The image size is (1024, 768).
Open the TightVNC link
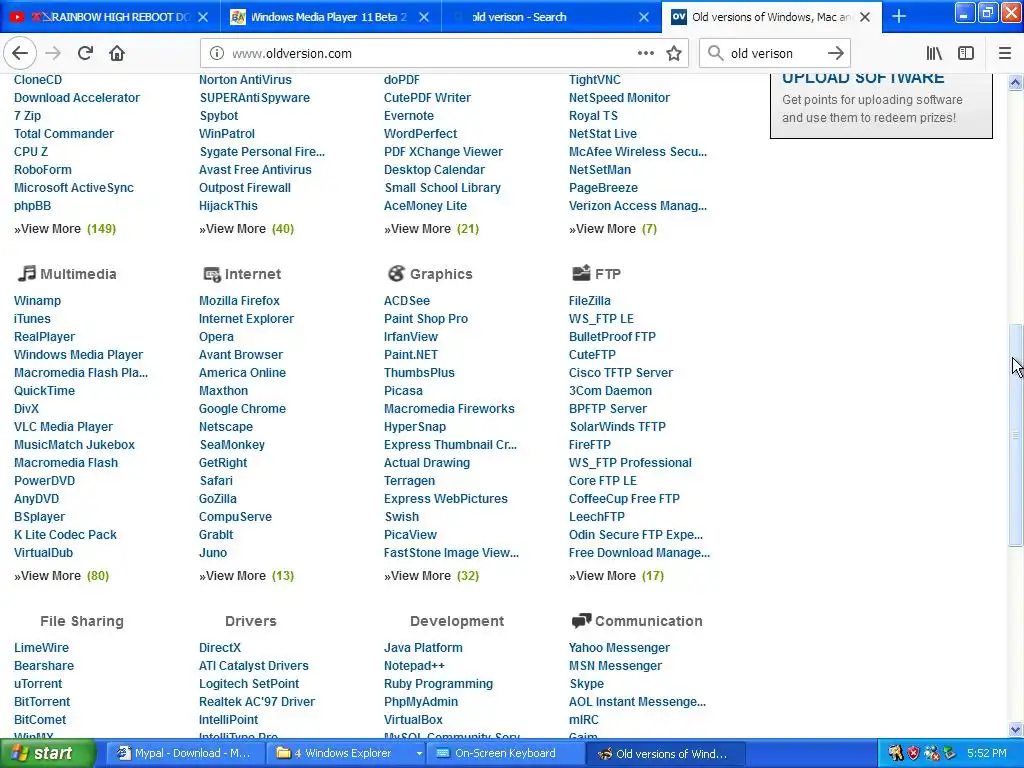pos(594,80)
